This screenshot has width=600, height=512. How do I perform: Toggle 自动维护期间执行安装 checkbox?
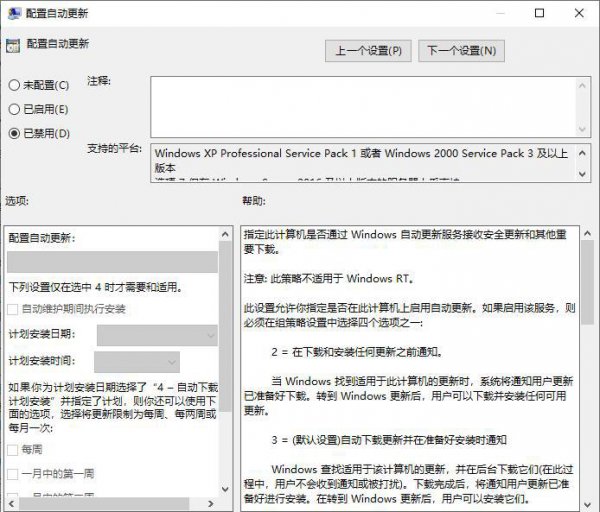13,309
